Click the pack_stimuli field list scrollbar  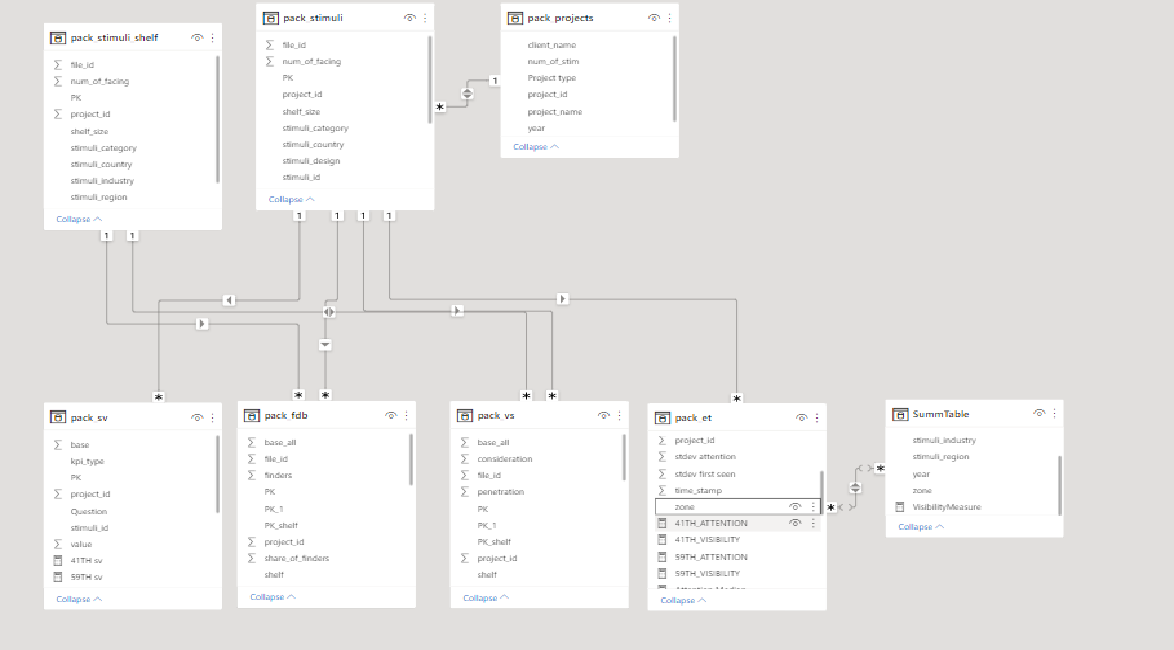430,79
